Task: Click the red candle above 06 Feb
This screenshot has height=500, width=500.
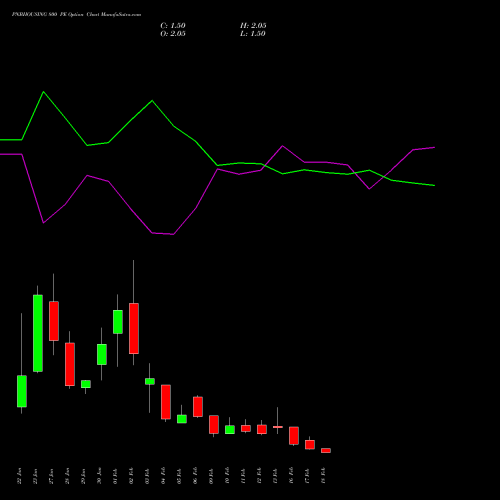Action: click(x=198, y=407)
